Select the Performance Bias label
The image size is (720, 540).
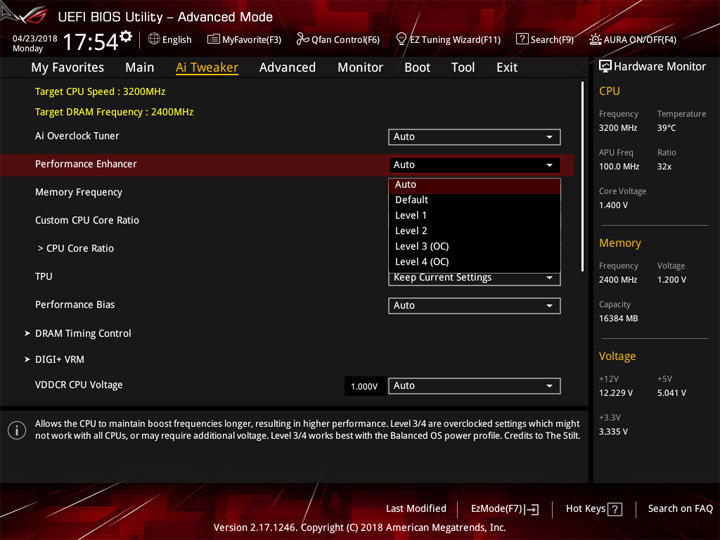(x=75, y=304)
